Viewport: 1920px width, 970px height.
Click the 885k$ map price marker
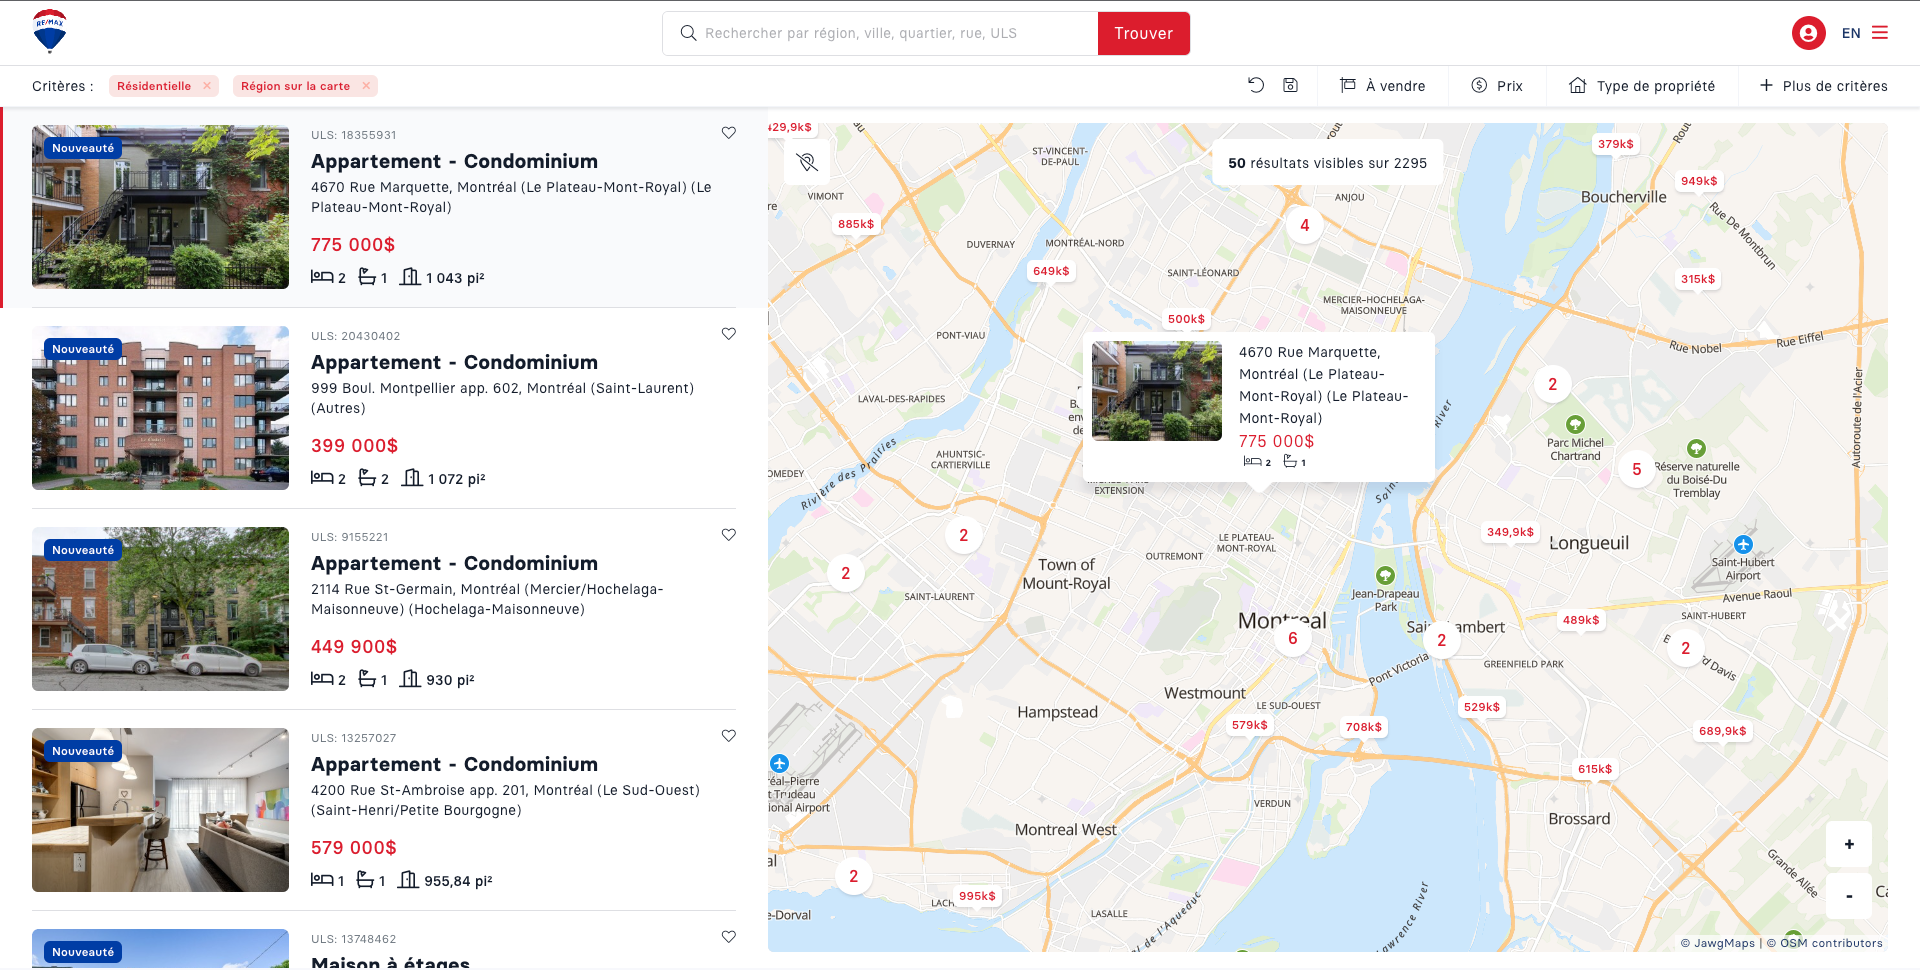point(856,224)
